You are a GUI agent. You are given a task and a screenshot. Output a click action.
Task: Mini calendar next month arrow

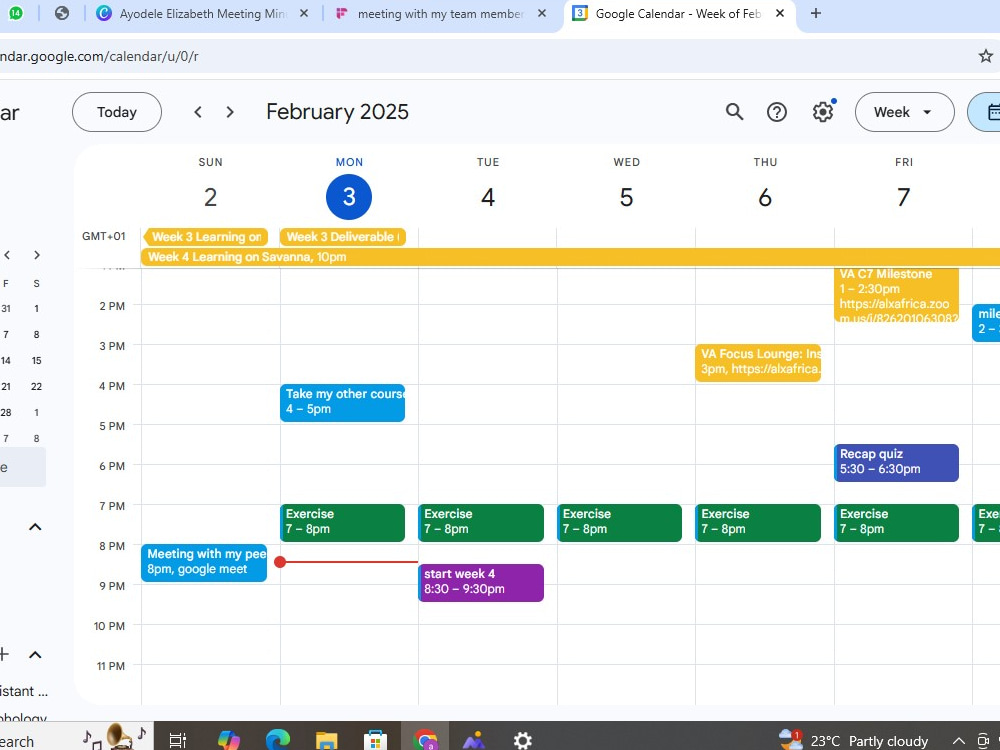pos(36,255)
